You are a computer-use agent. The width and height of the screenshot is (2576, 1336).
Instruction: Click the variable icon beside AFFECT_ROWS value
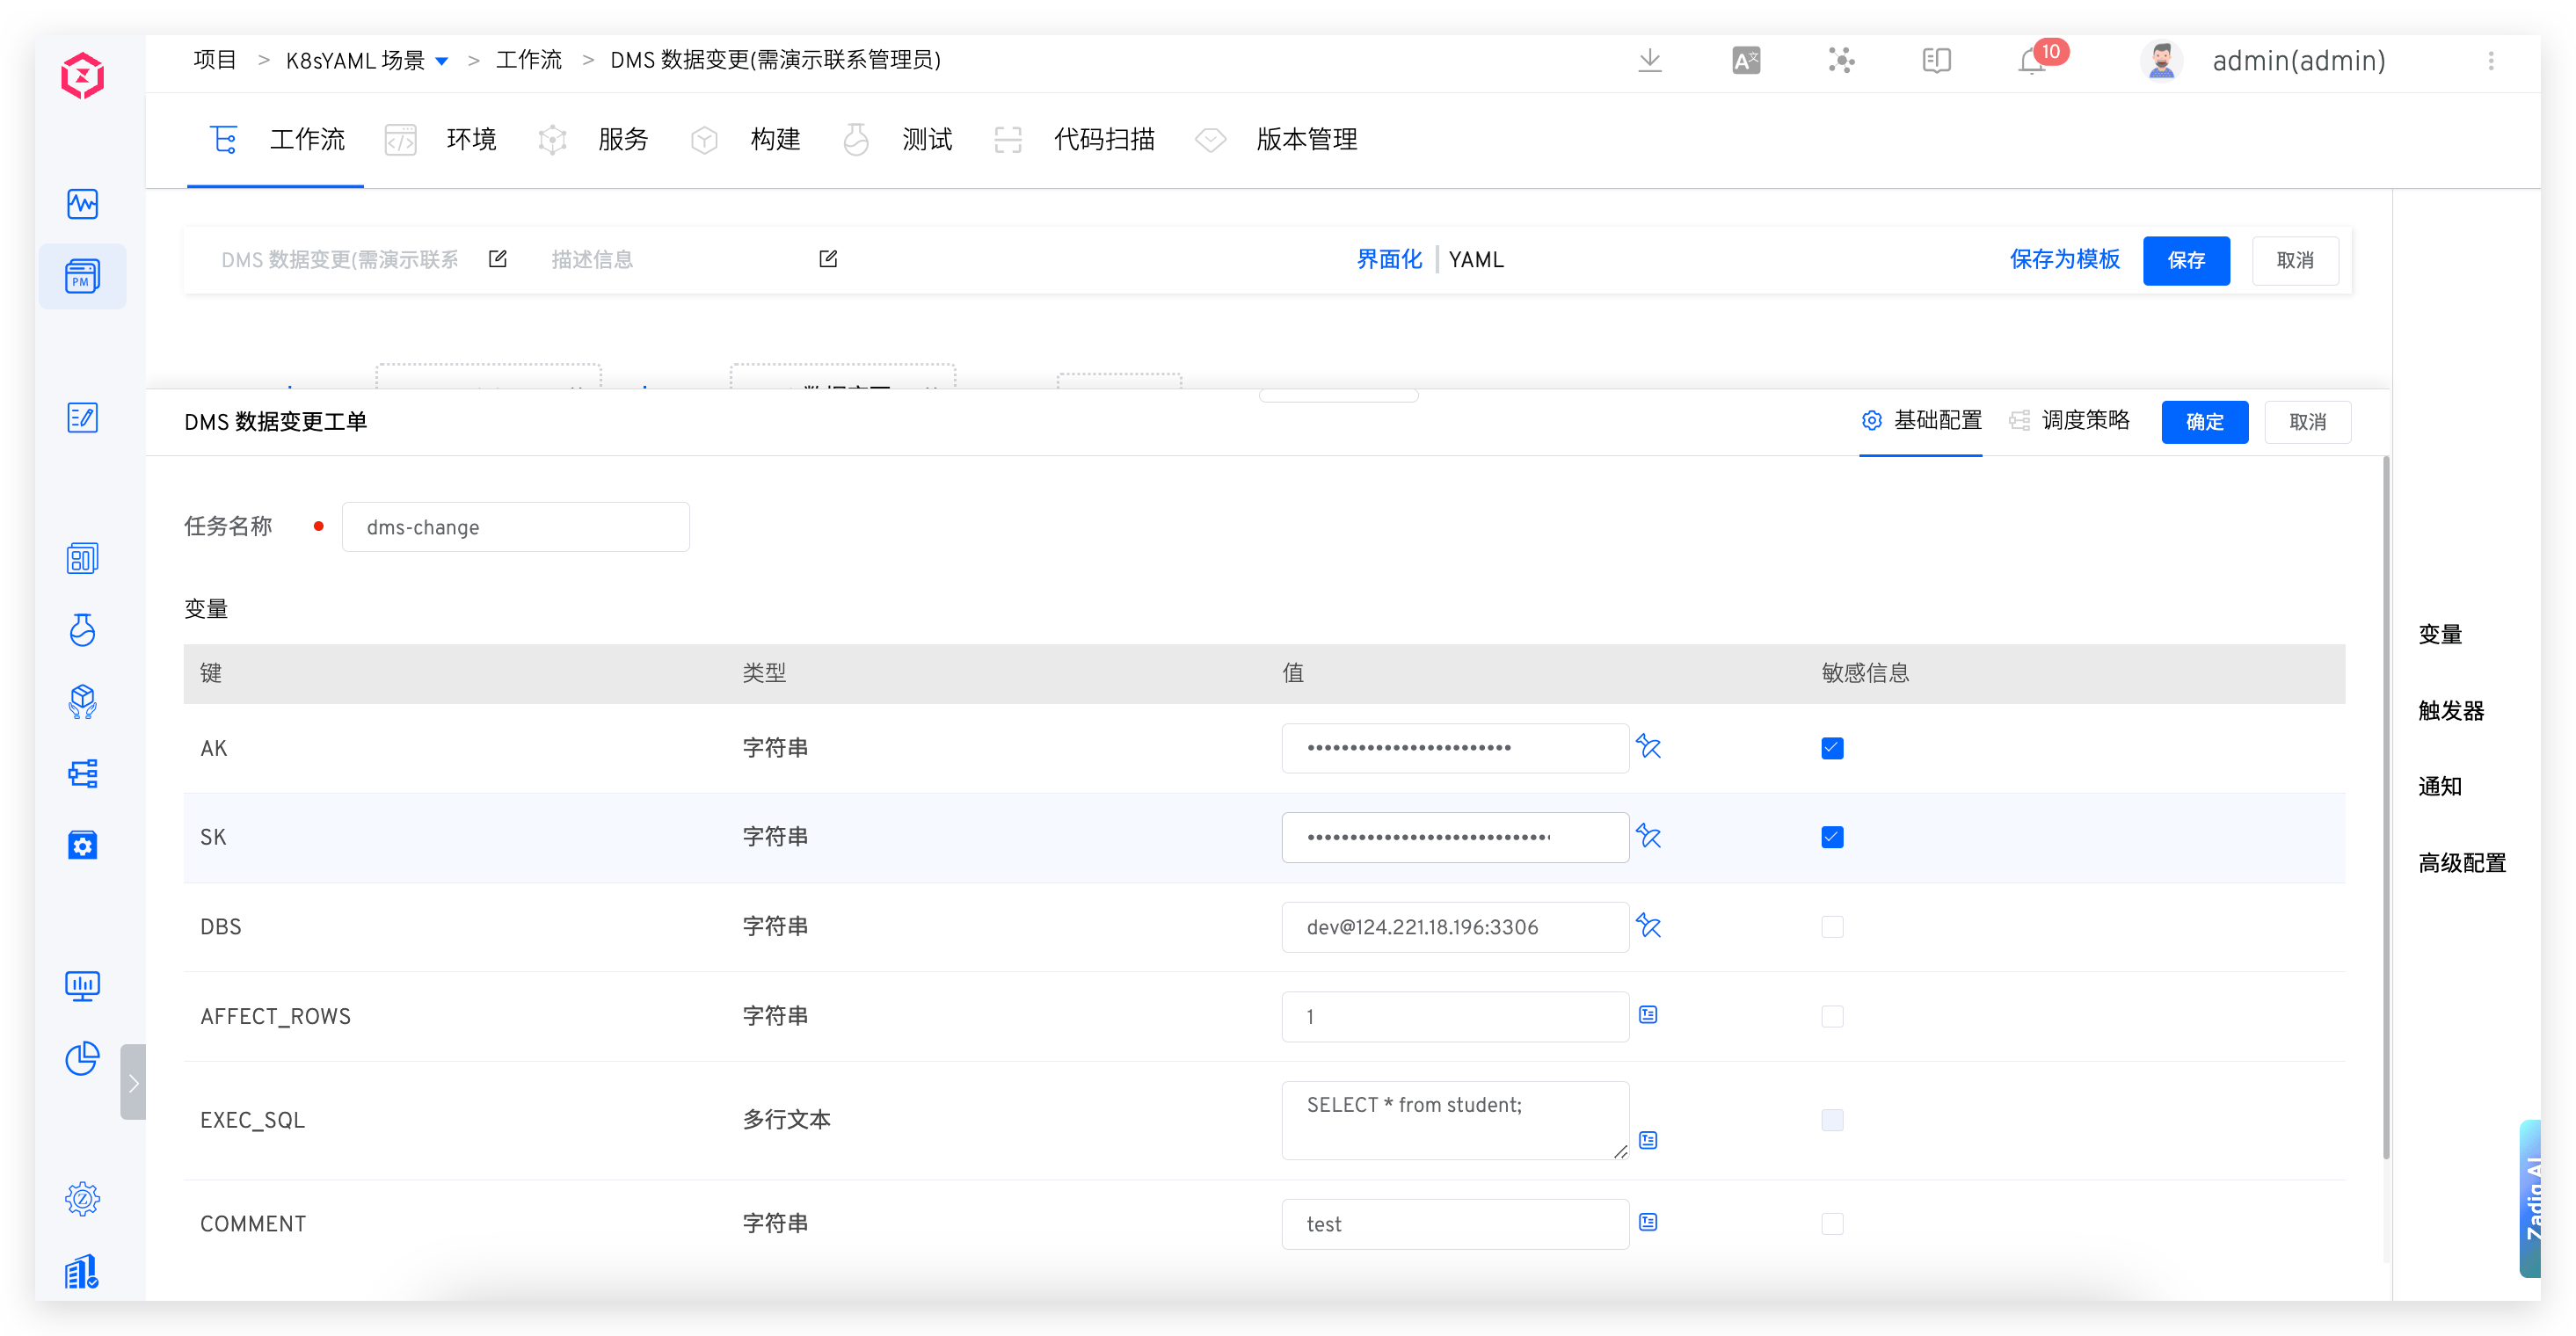tap(1648, 1015)
